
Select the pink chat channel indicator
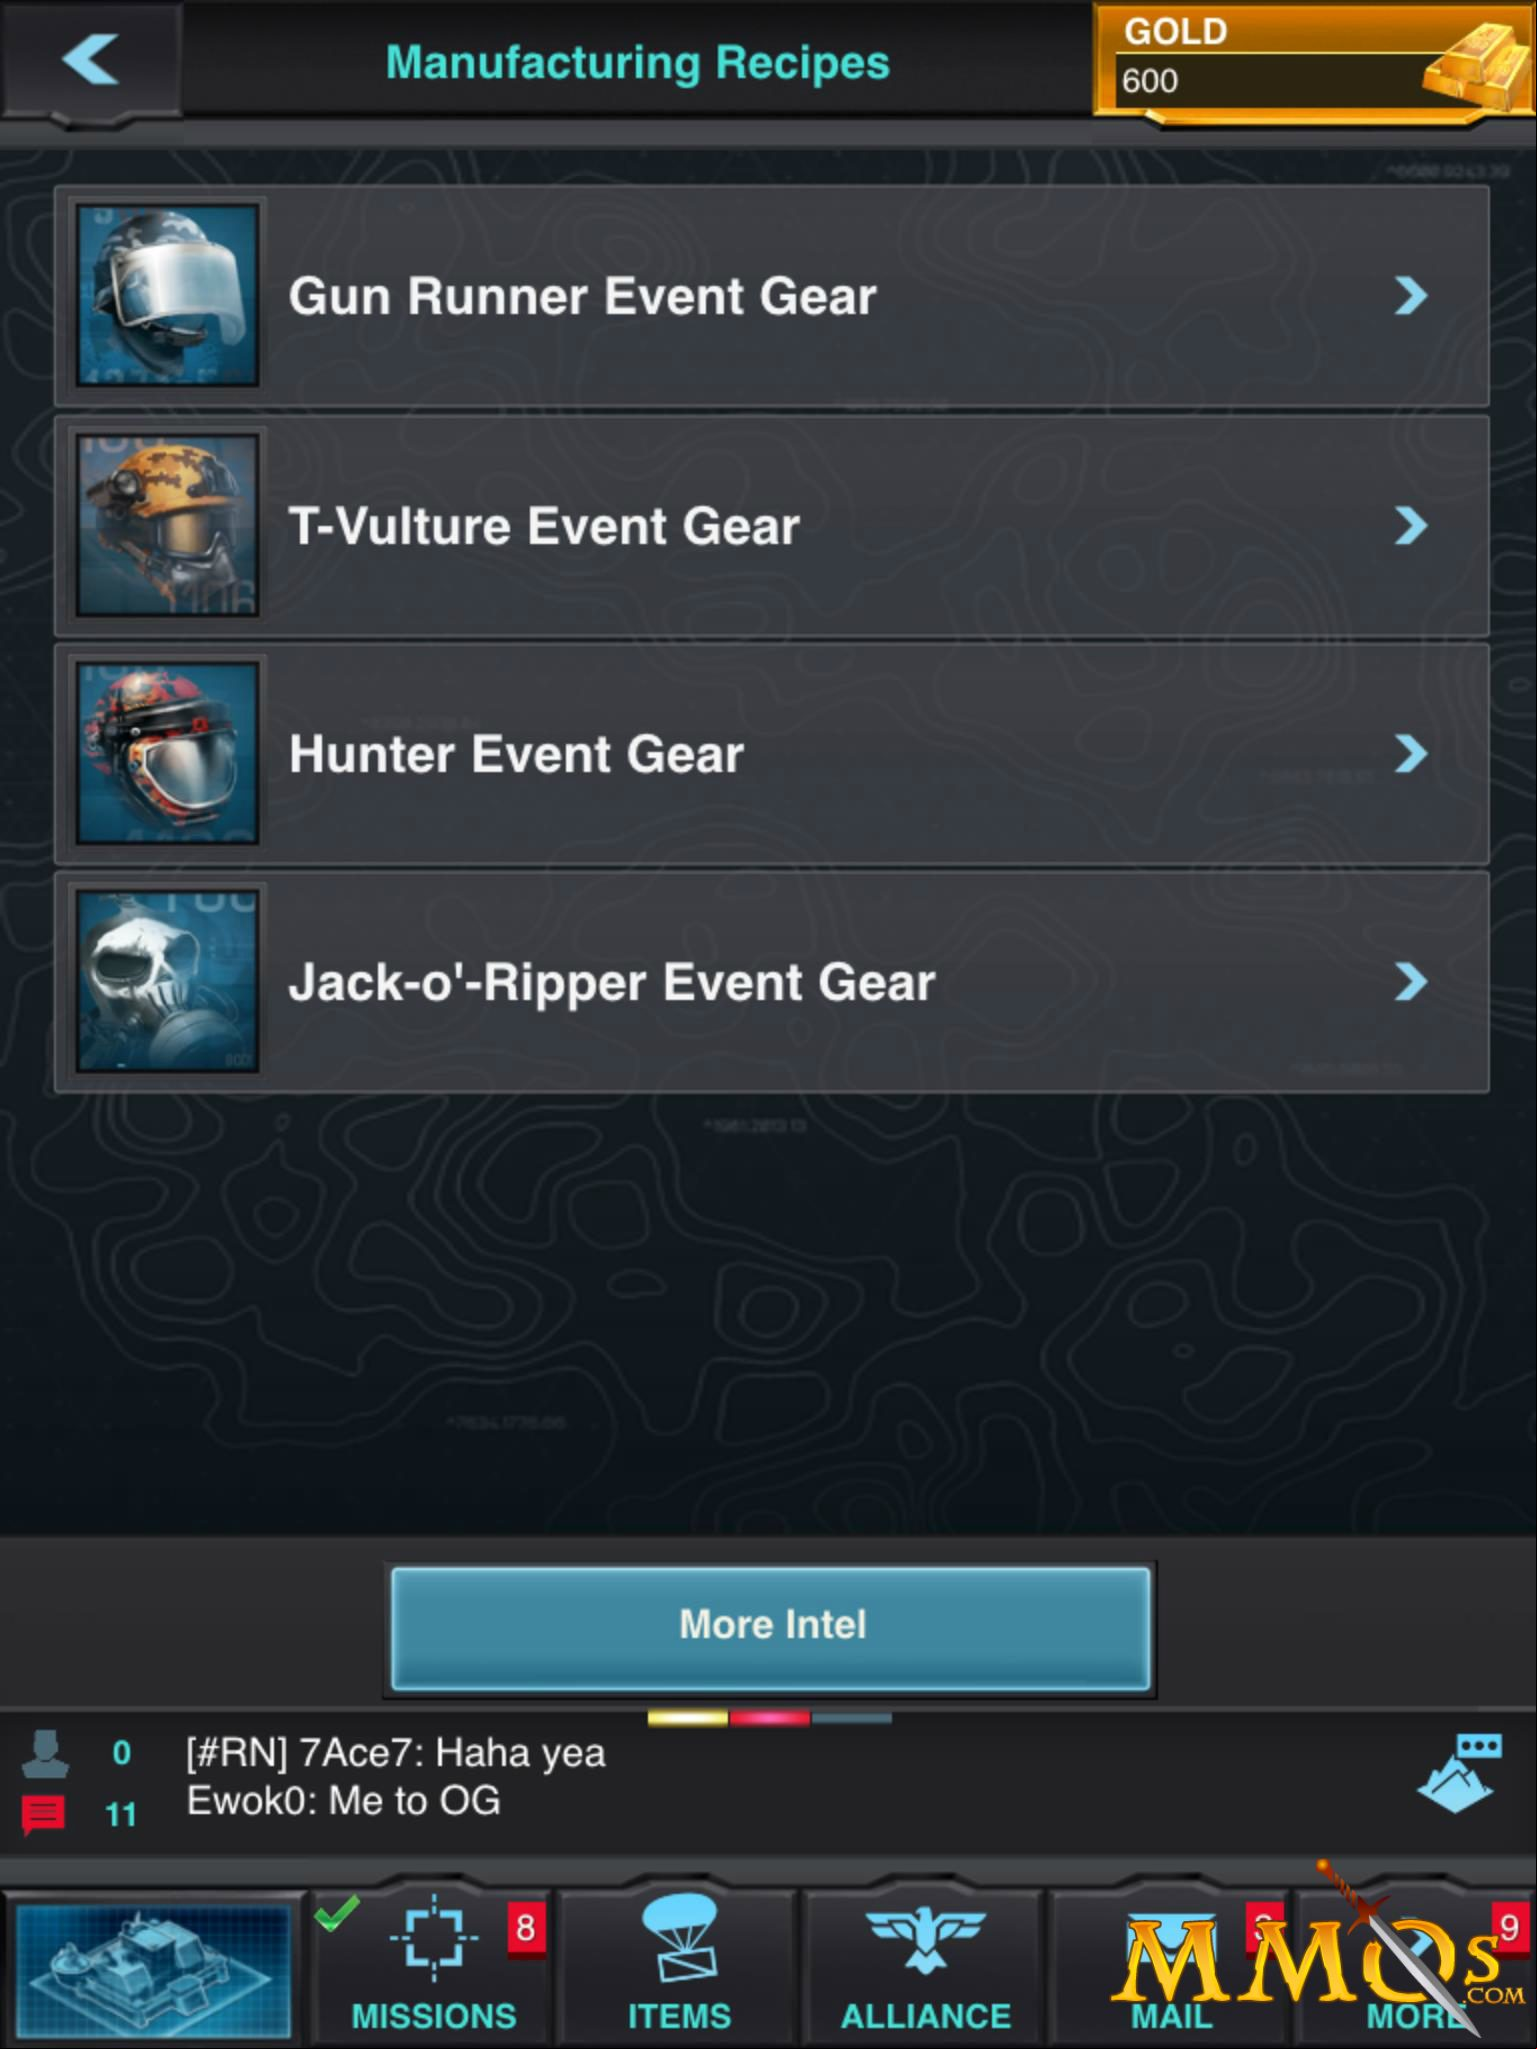(769, 1718)
